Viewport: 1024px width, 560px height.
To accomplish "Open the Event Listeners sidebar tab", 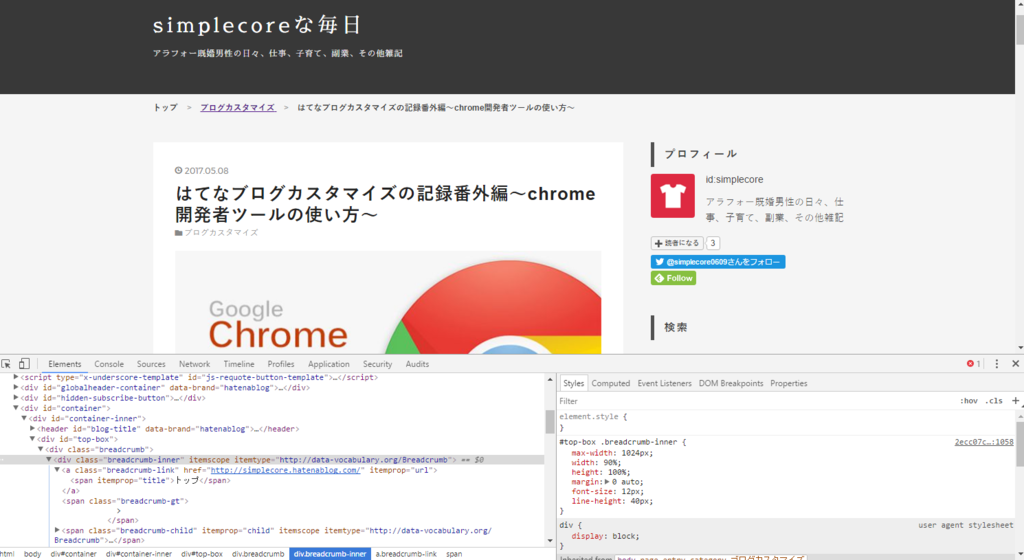I will pyautogui.click(x=664, y=383).
